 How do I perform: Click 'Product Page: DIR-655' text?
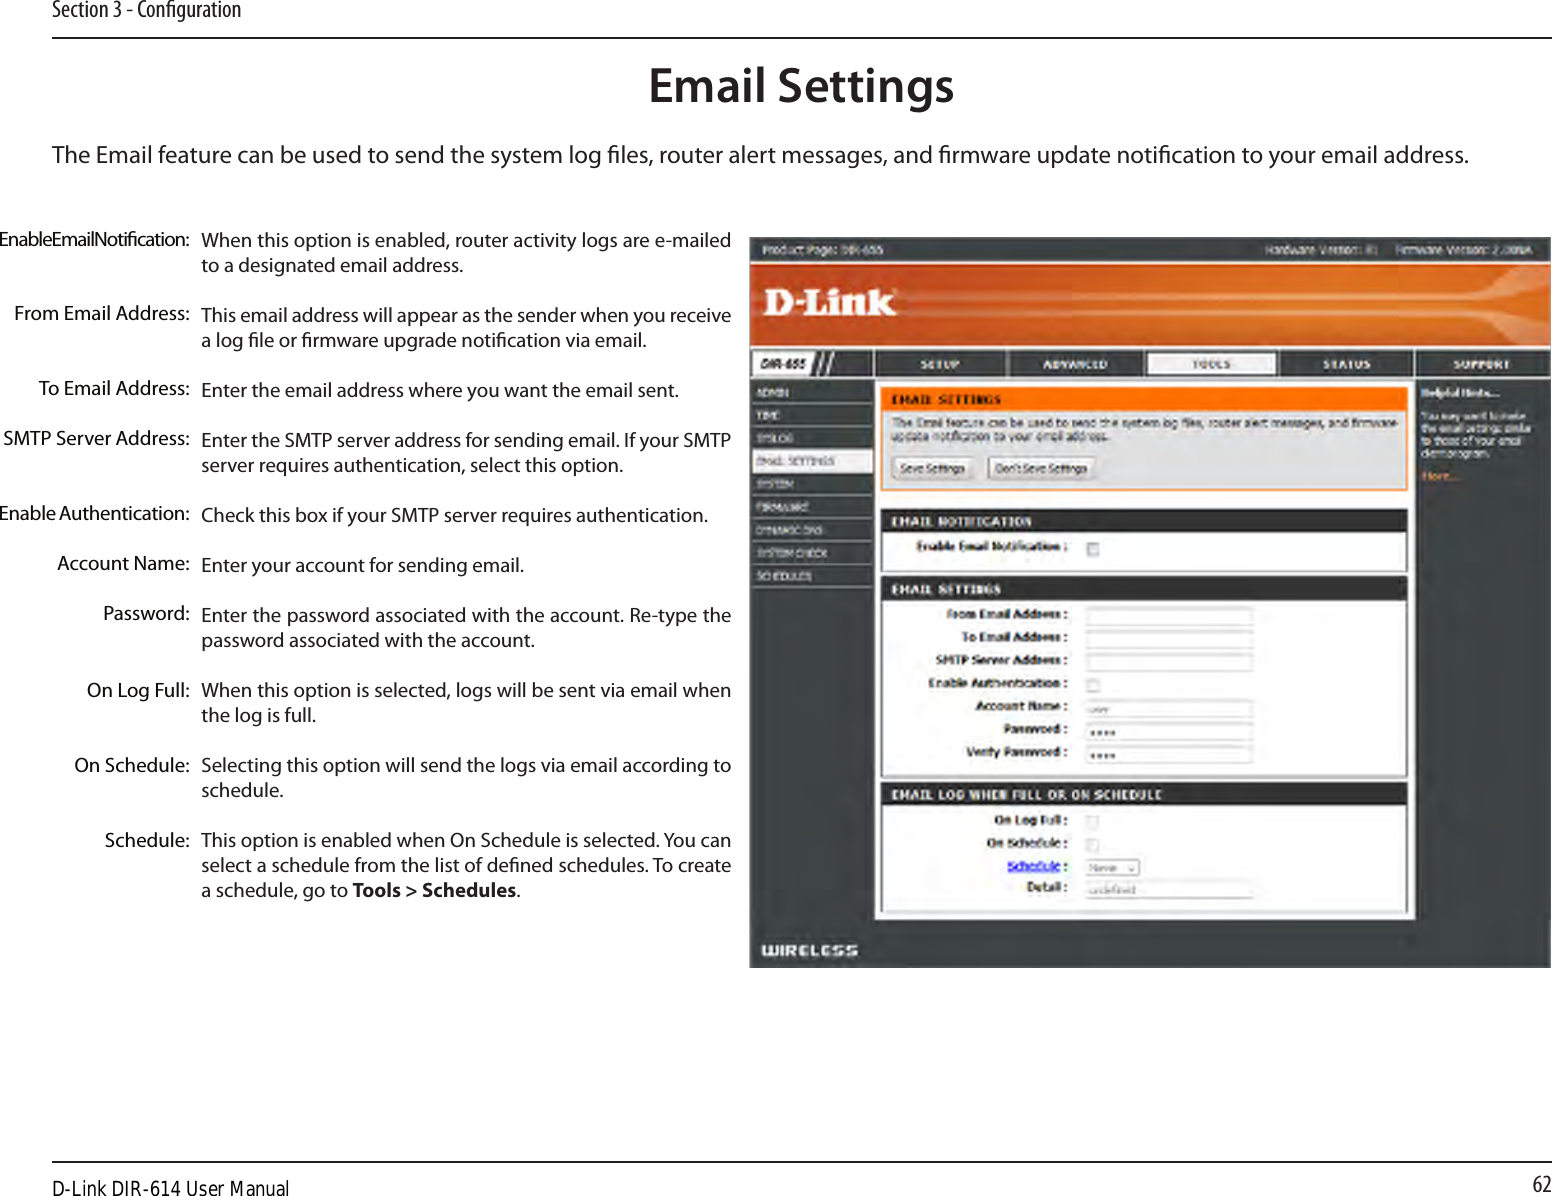point(822,250)
